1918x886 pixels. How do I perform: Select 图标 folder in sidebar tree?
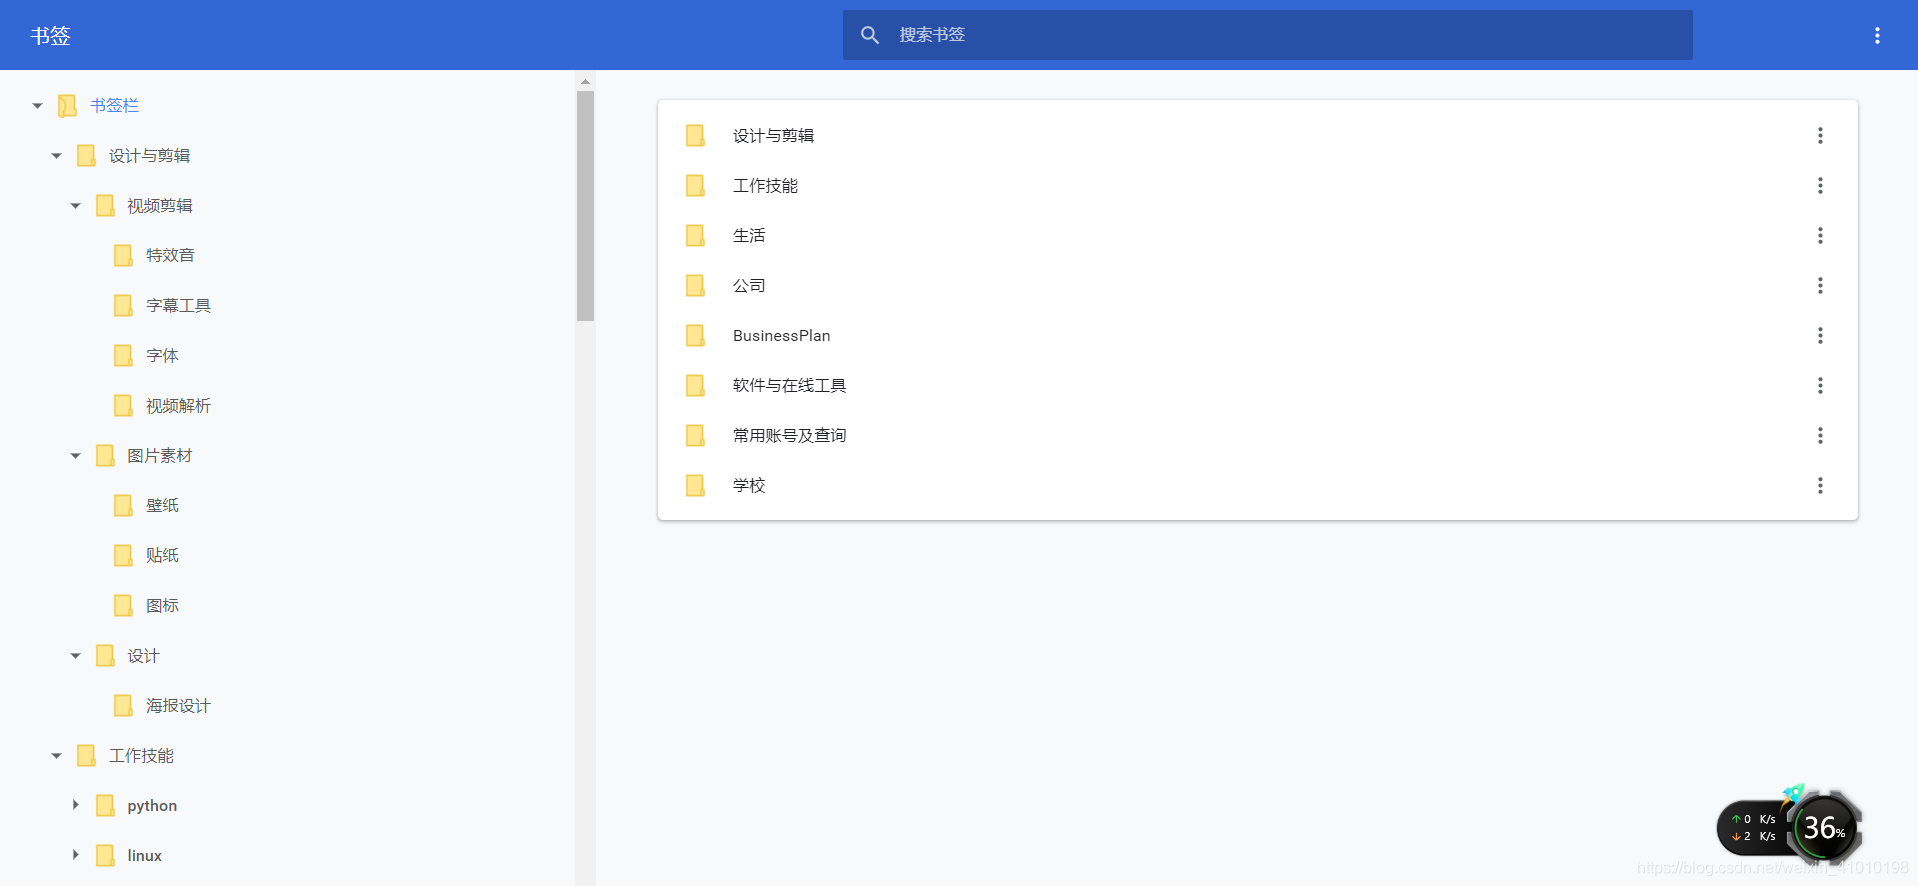pos(162,605)
